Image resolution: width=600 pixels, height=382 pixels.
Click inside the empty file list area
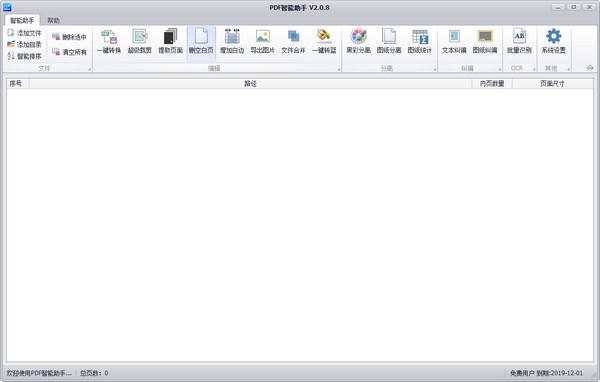300,225
